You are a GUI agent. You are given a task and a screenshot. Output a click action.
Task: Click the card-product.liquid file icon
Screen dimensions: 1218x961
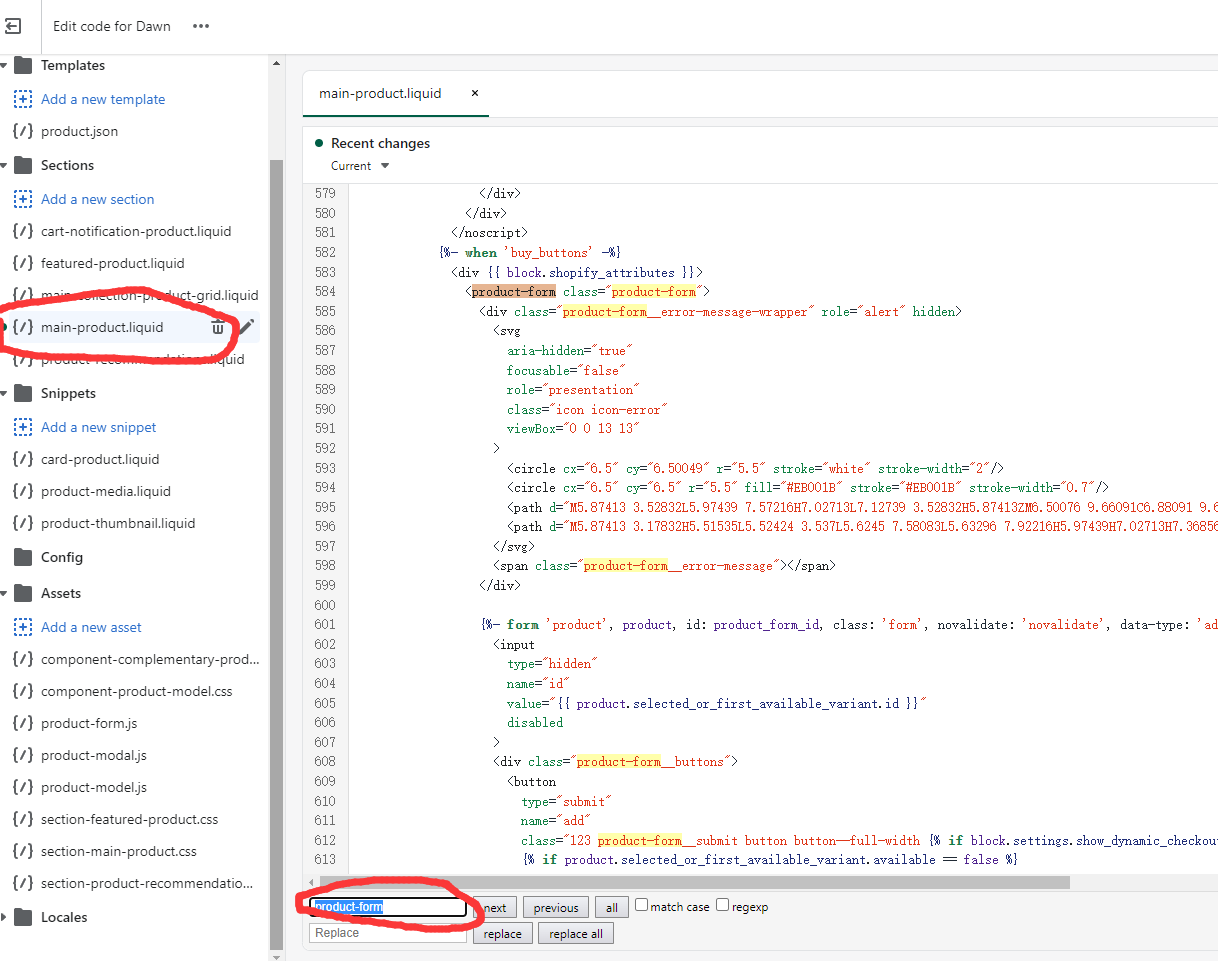pos(23,459)
